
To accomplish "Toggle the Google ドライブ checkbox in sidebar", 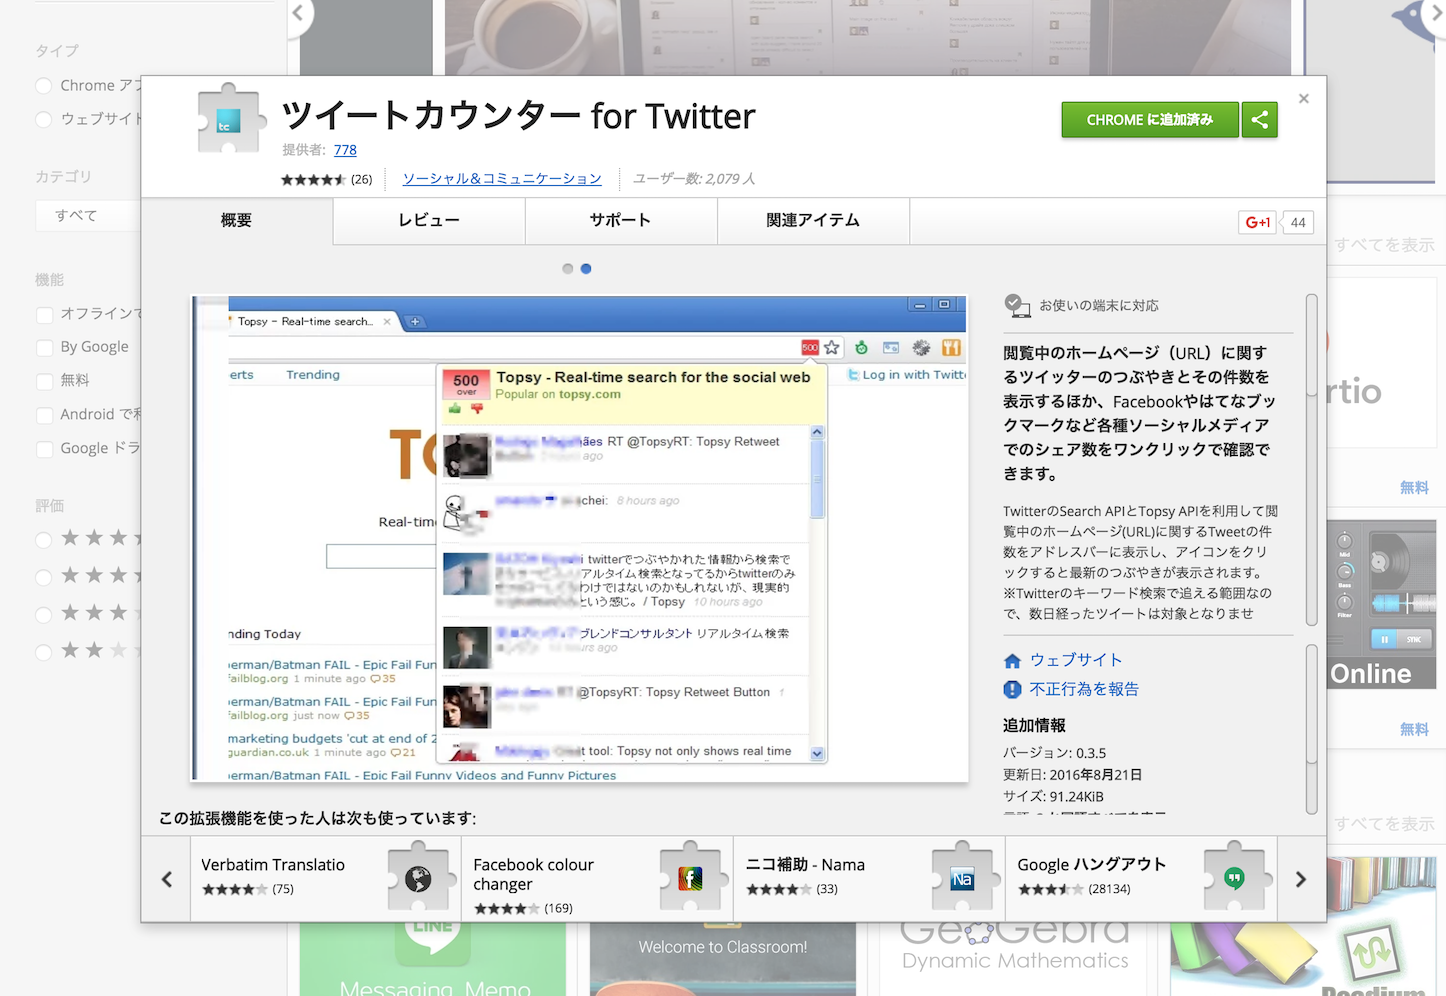I will [x=44, y=449].
